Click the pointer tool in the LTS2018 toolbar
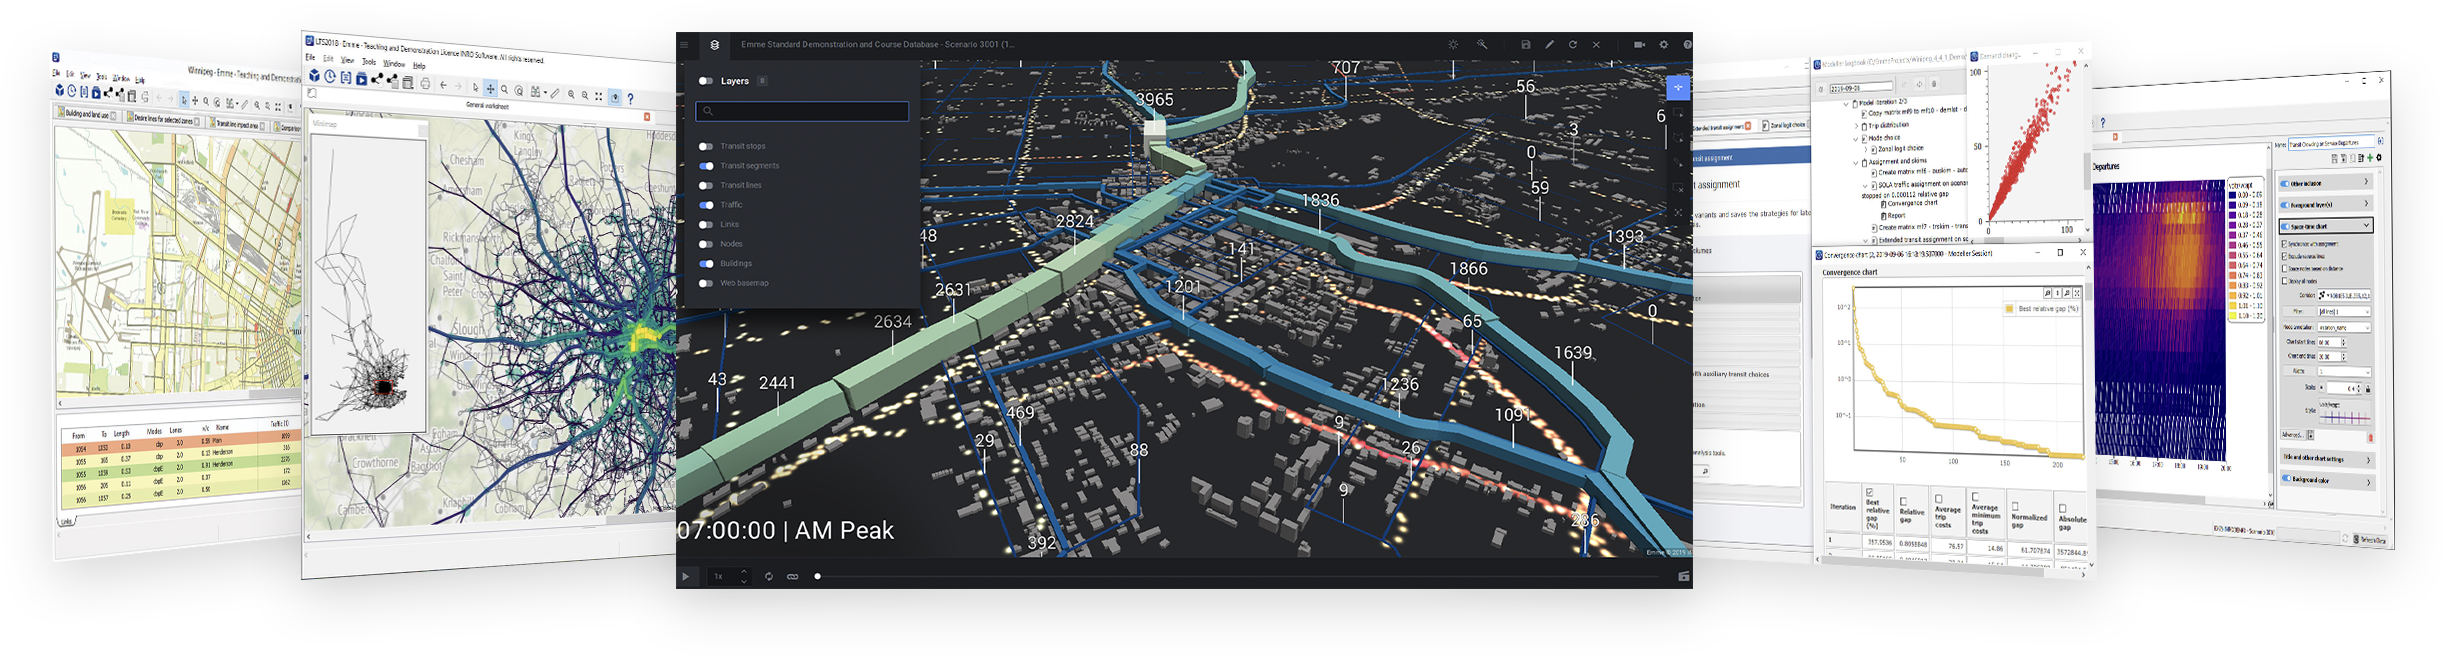The width and height of the screenshot is (2444, 656). pyautogui.click(x=476, y=88)
